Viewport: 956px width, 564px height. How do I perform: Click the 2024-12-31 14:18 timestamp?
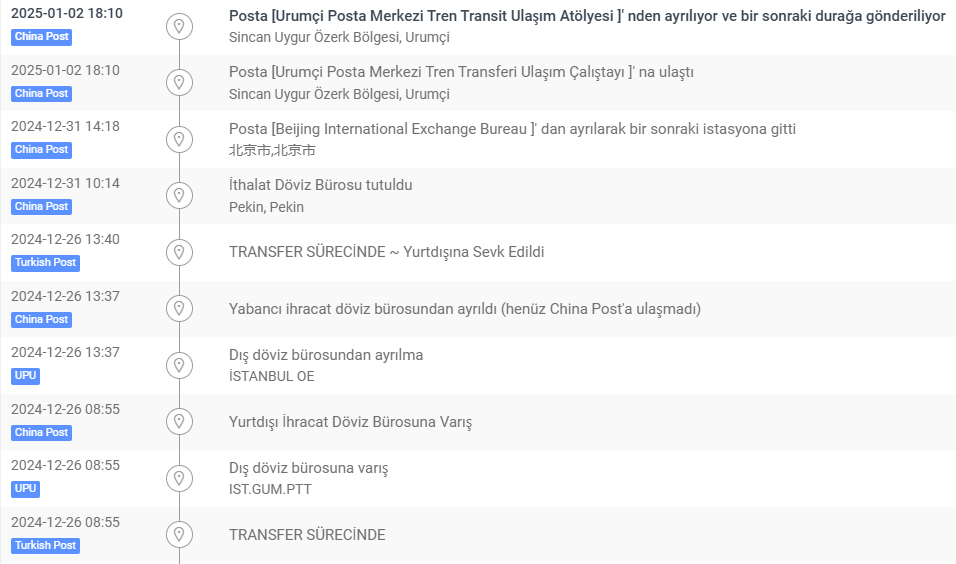click(x=65, y=127)
